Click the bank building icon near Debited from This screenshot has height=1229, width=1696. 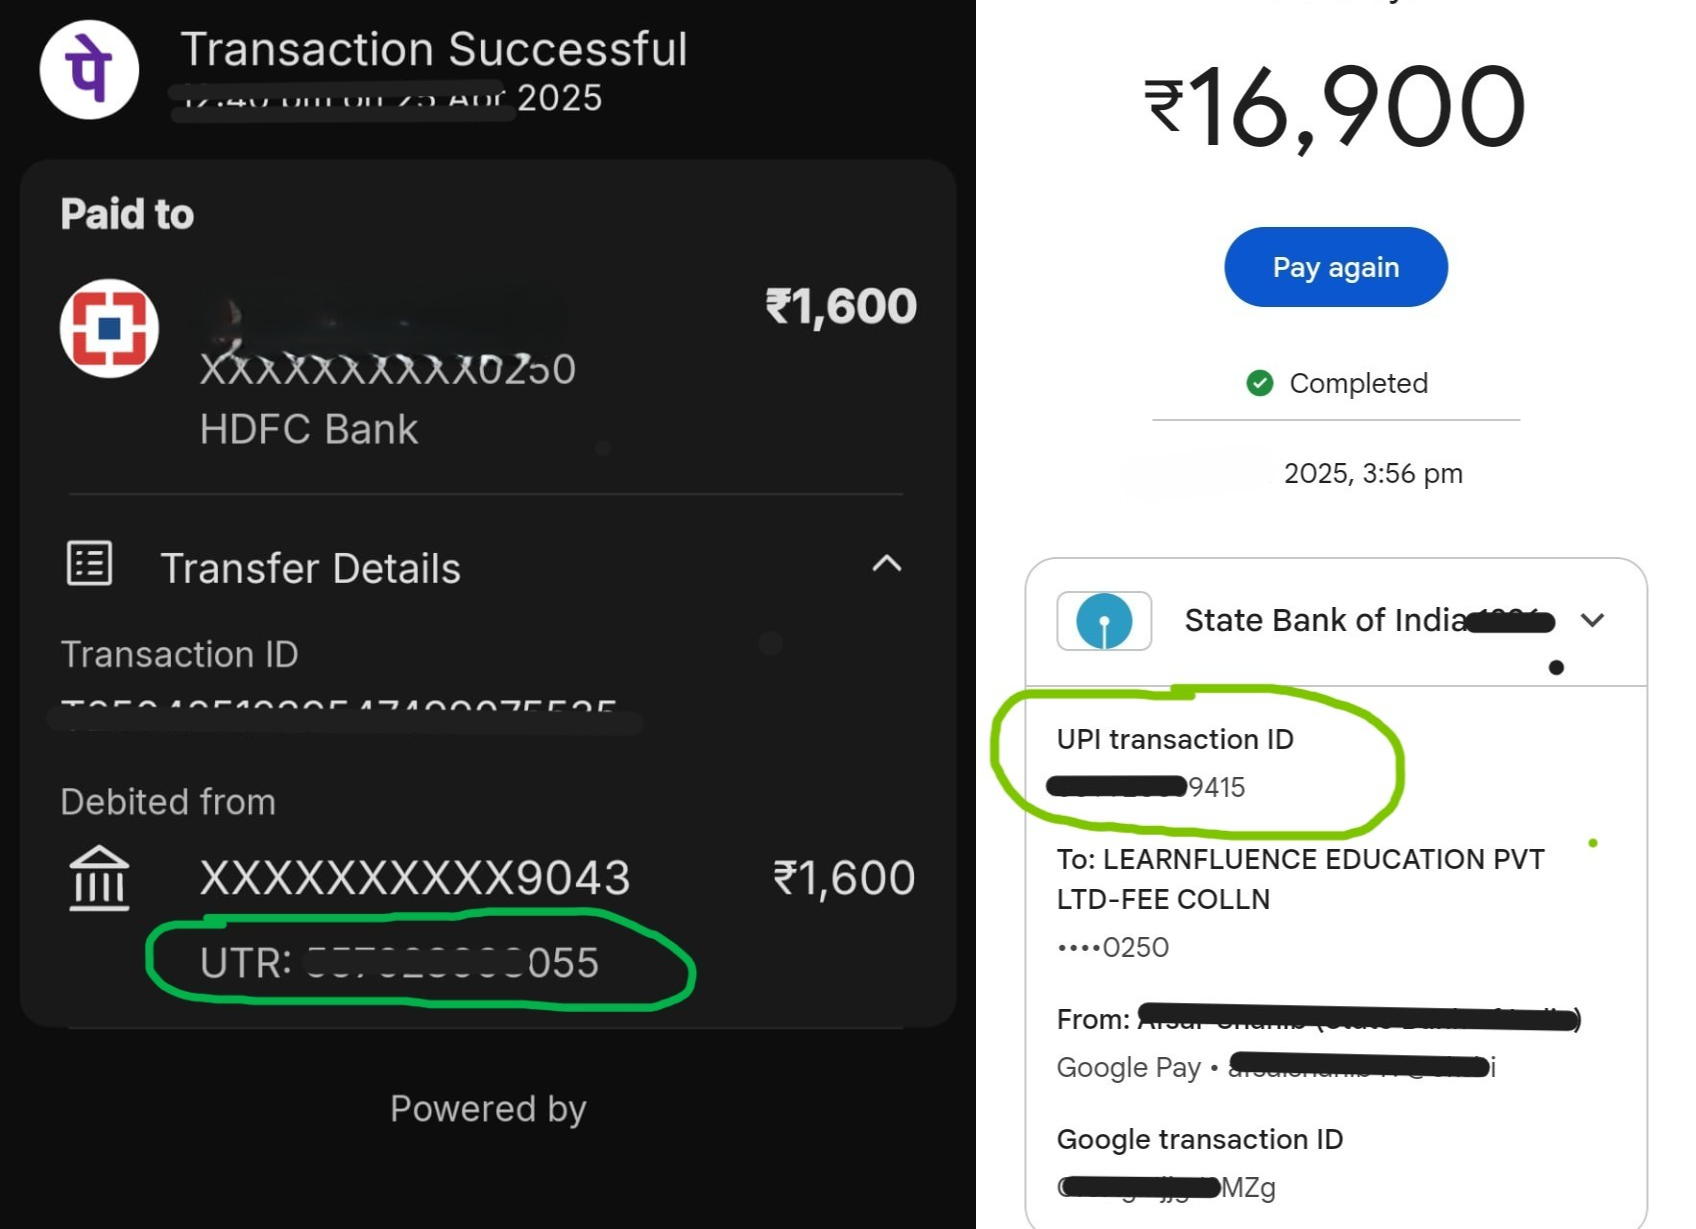[x=99, y=878]
